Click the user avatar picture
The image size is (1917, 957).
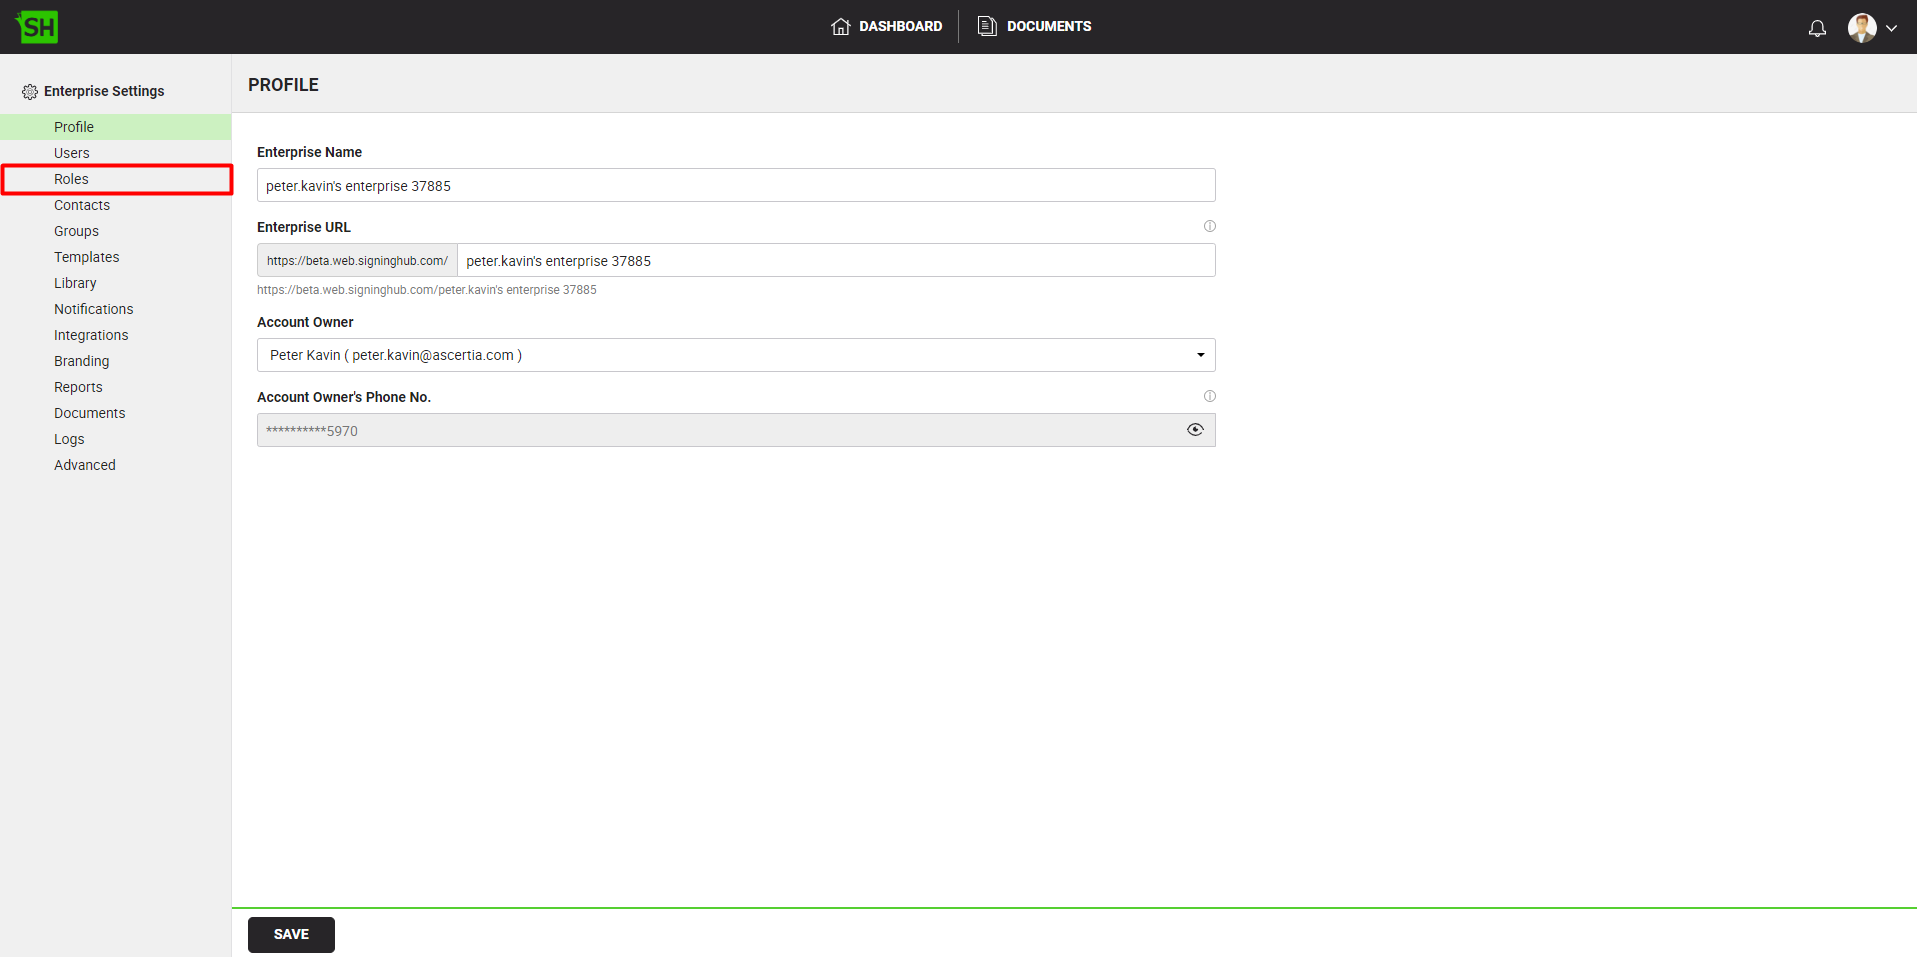click(1861, 28)
